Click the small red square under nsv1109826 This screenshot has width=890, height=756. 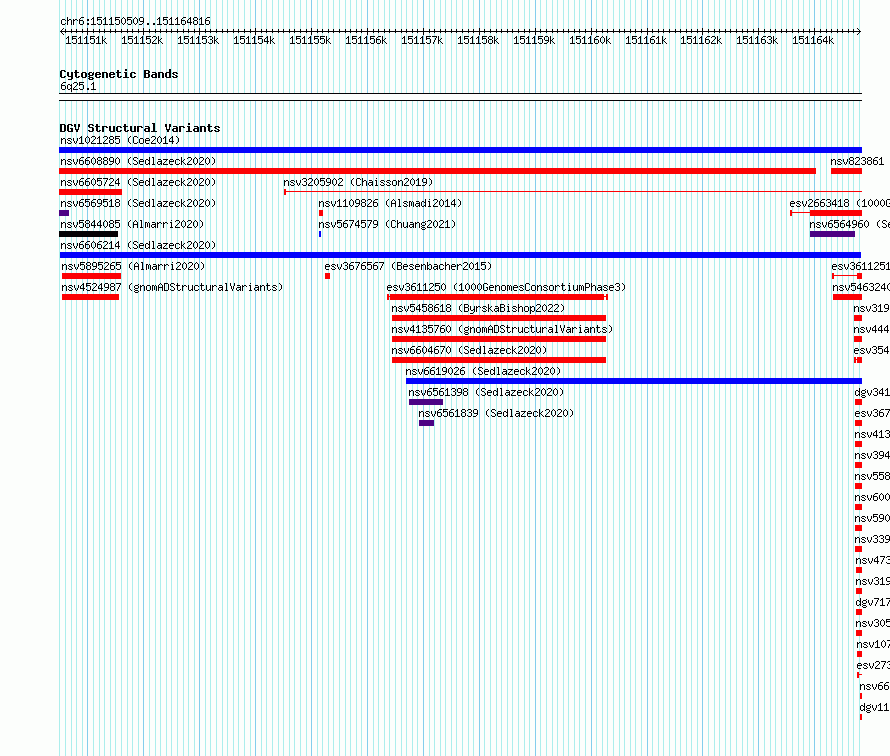[321, 213]
